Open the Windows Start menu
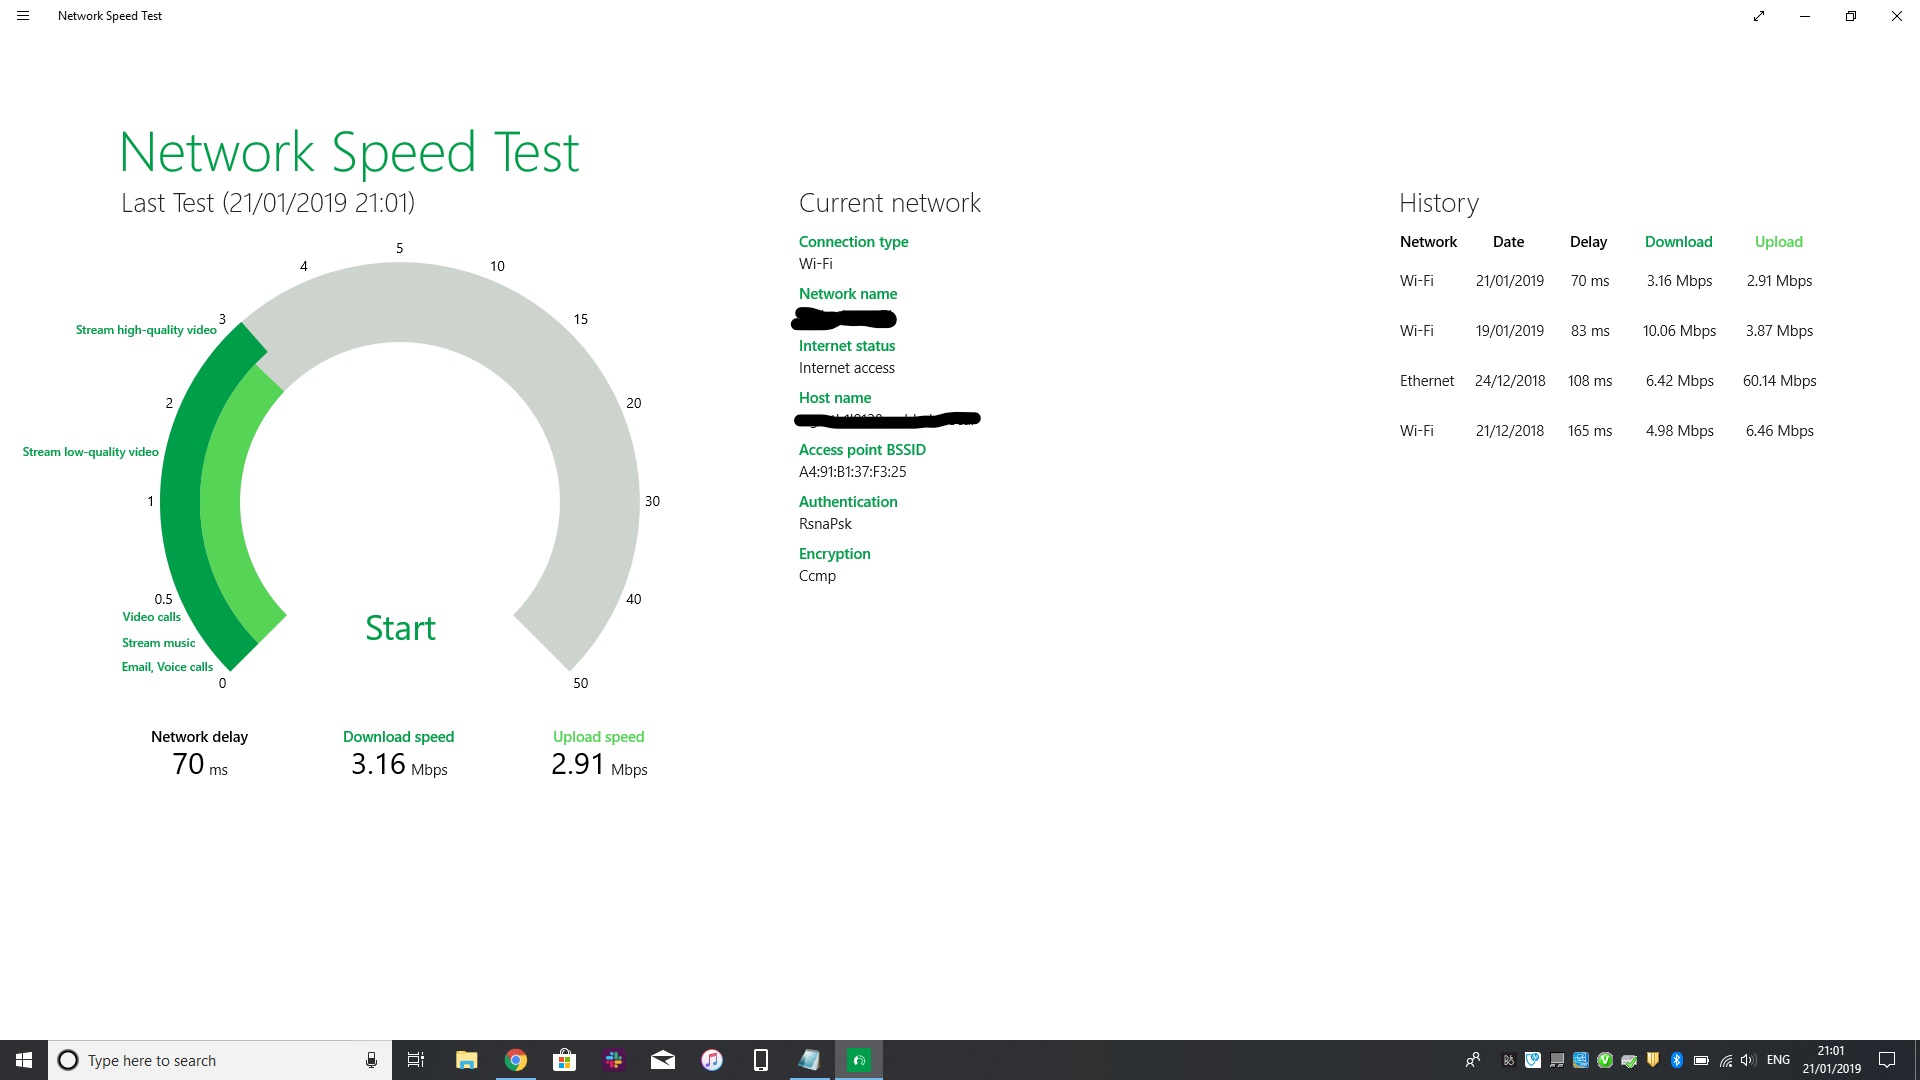1920x1080 pixels. (x=24, y=1060)
